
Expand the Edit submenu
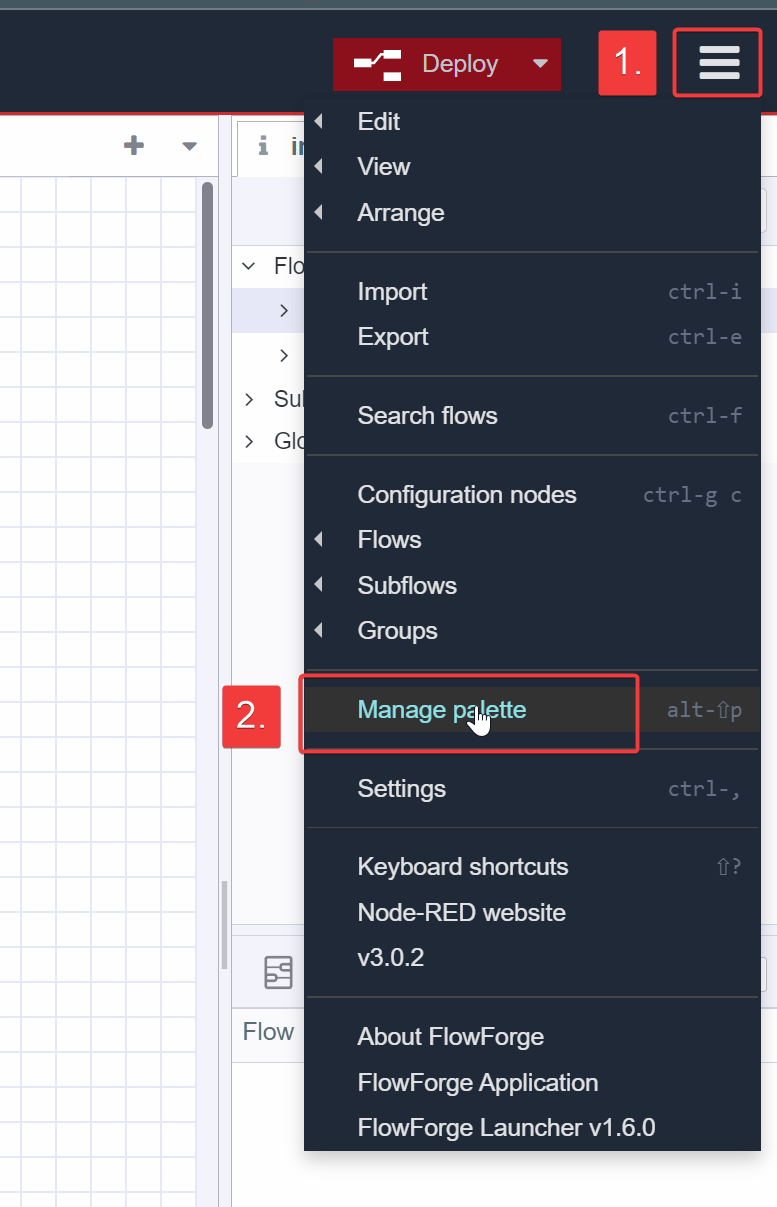[379, 121]
